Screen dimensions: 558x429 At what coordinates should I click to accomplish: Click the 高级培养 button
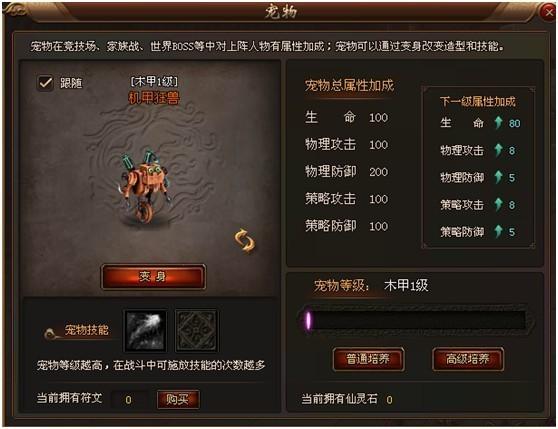point(468,359)
